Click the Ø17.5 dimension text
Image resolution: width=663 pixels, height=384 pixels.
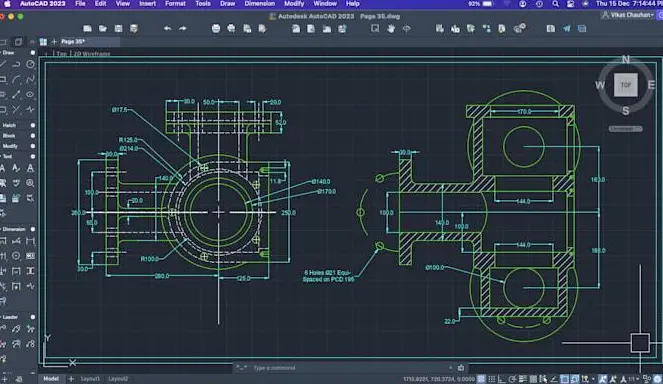119,110
